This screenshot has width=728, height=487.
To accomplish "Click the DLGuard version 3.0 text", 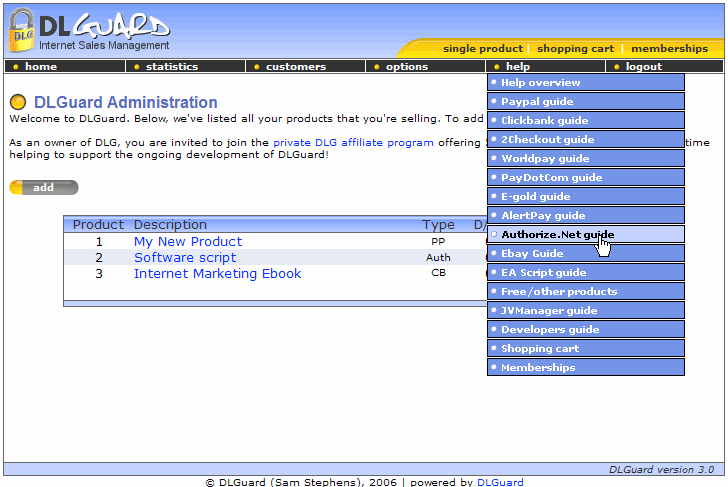I will coord(661,469).
